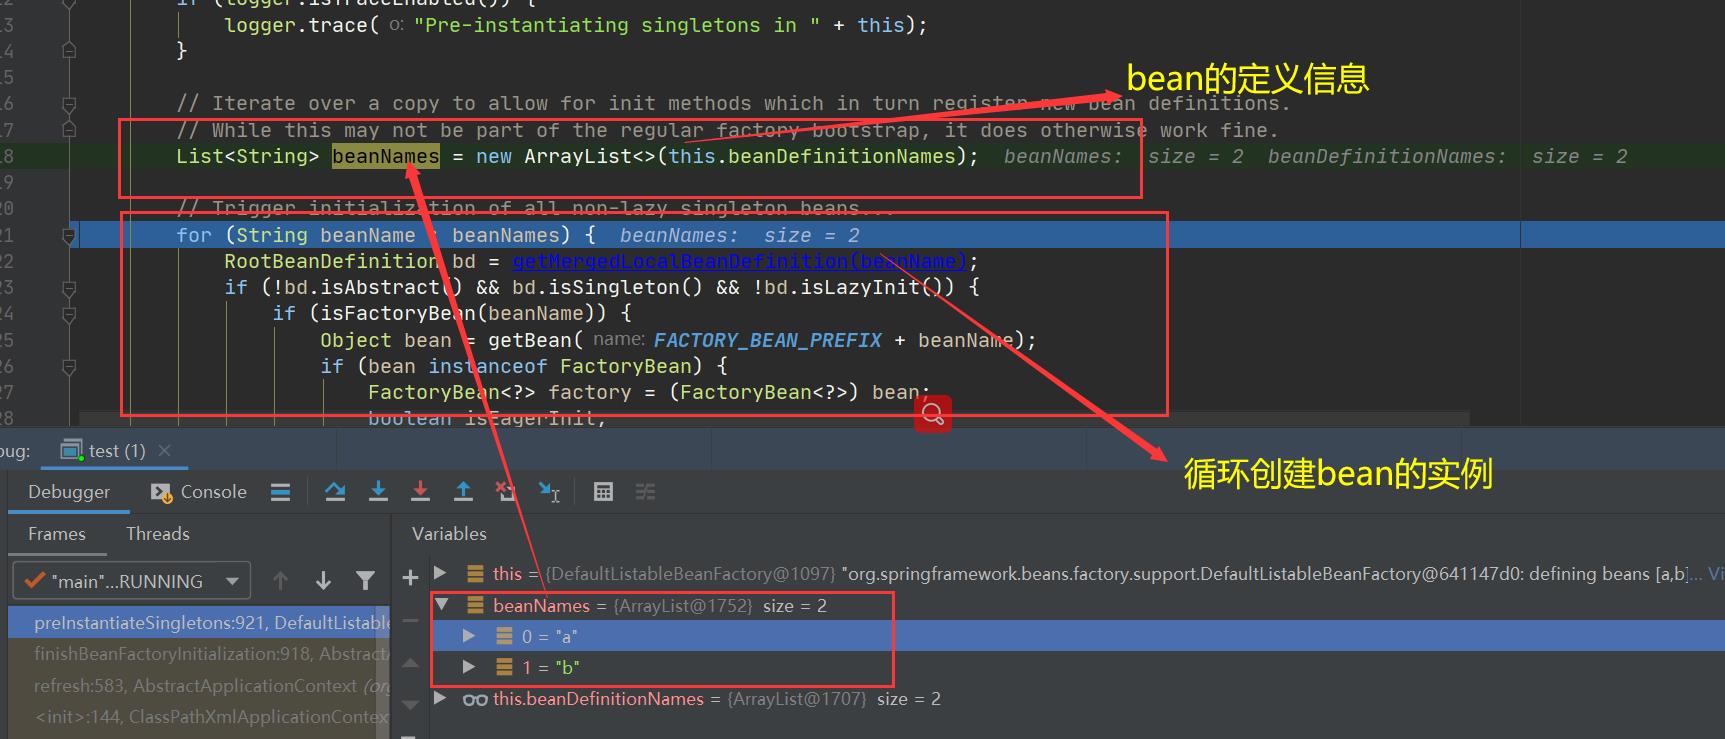Select the this.beanDefinitionNames = {ArrayList@1707} row
The image size is (1725, 739).
coord(1078,699)
